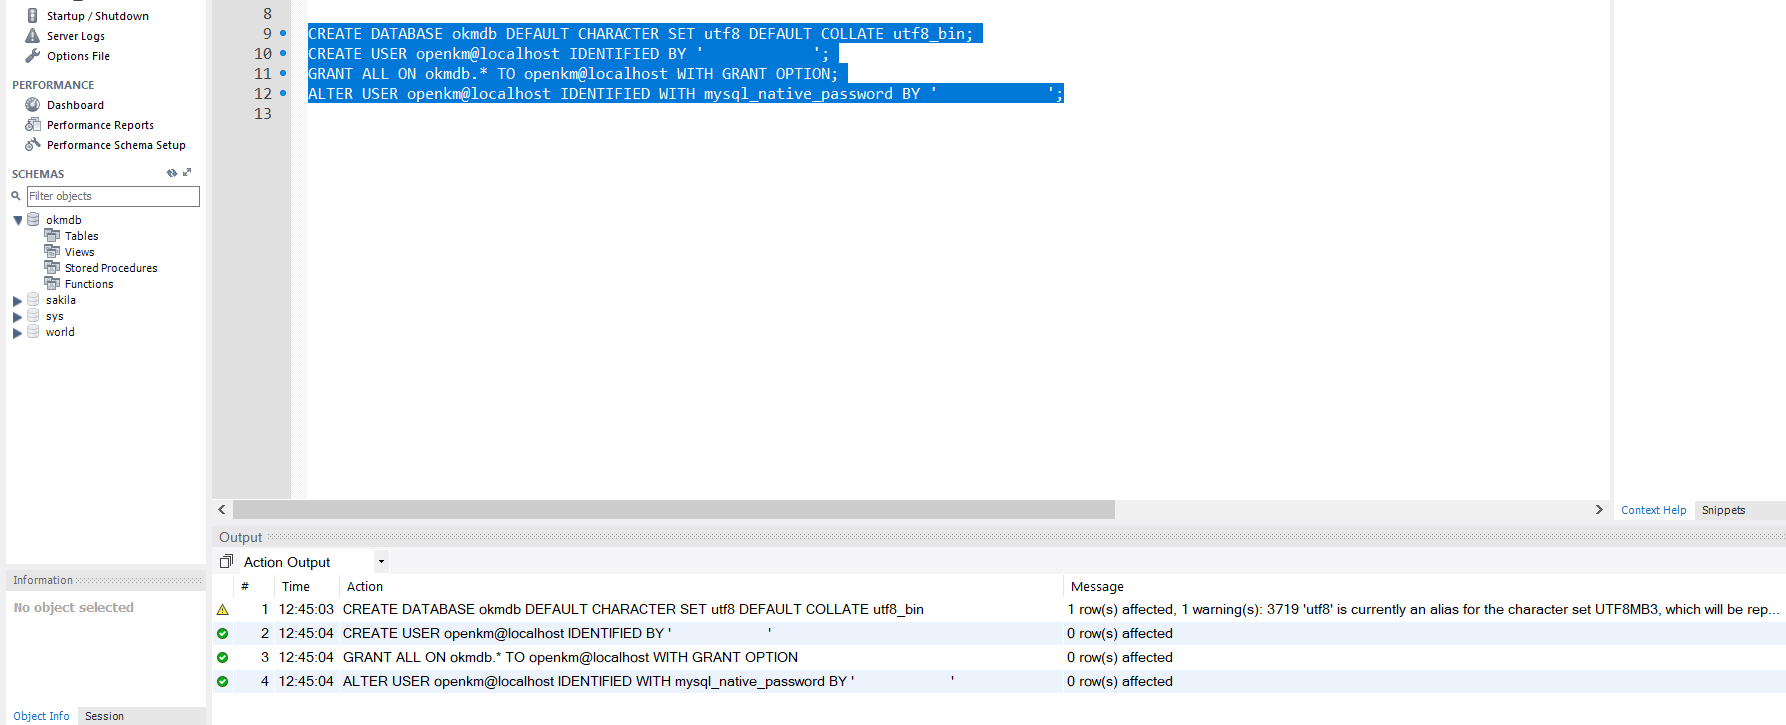Click the copy icon beside Action Output

tap(226, 562)
